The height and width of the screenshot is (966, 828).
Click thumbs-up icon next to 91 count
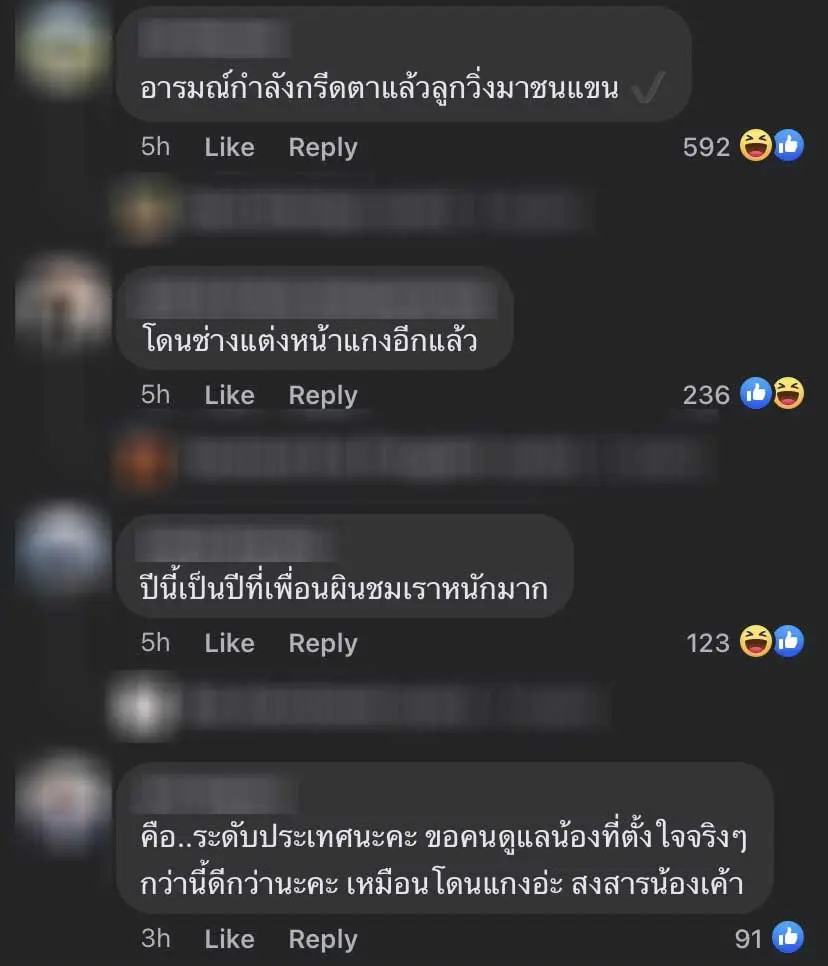click(x=788, y=937)
